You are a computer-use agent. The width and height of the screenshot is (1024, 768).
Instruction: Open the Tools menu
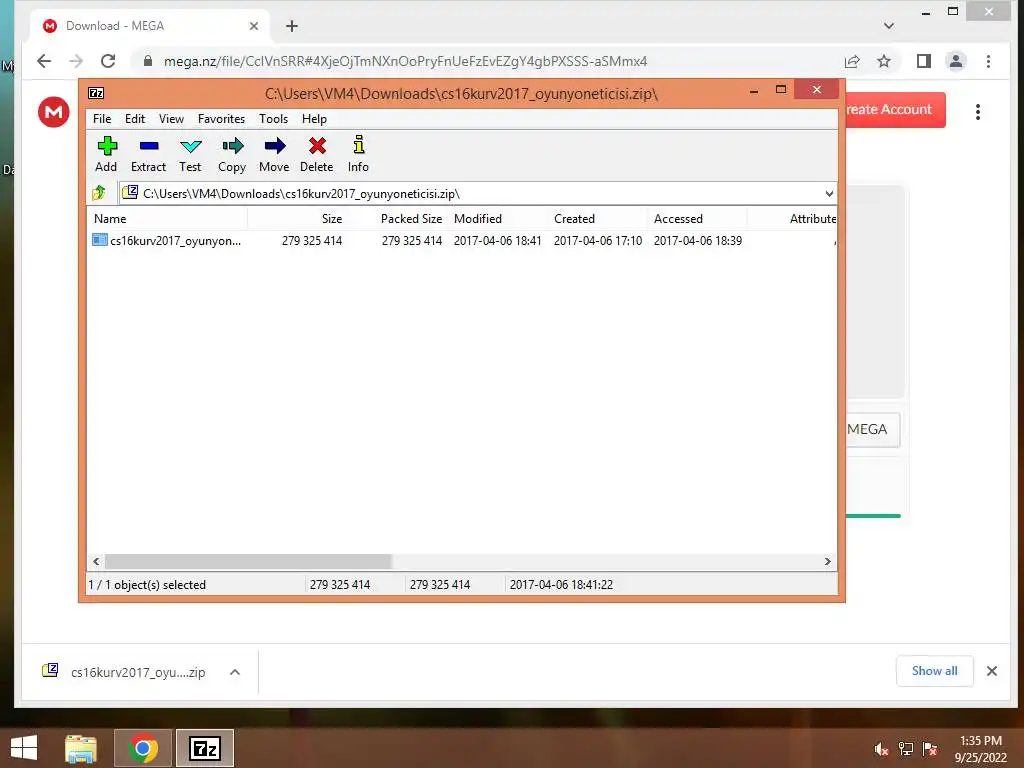point(273,119)
